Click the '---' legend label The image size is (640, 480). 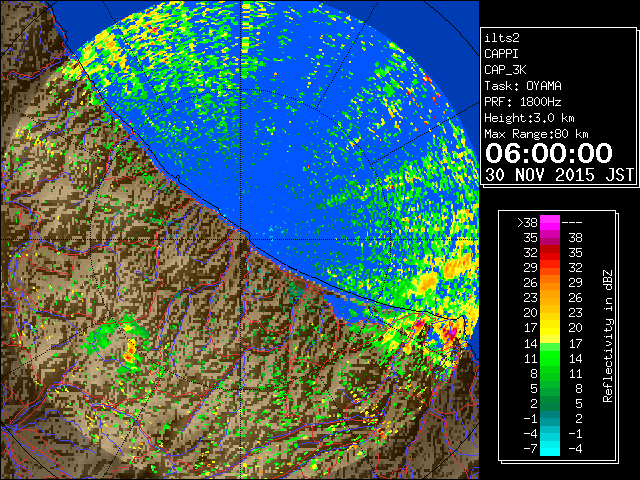pos(572,223)
